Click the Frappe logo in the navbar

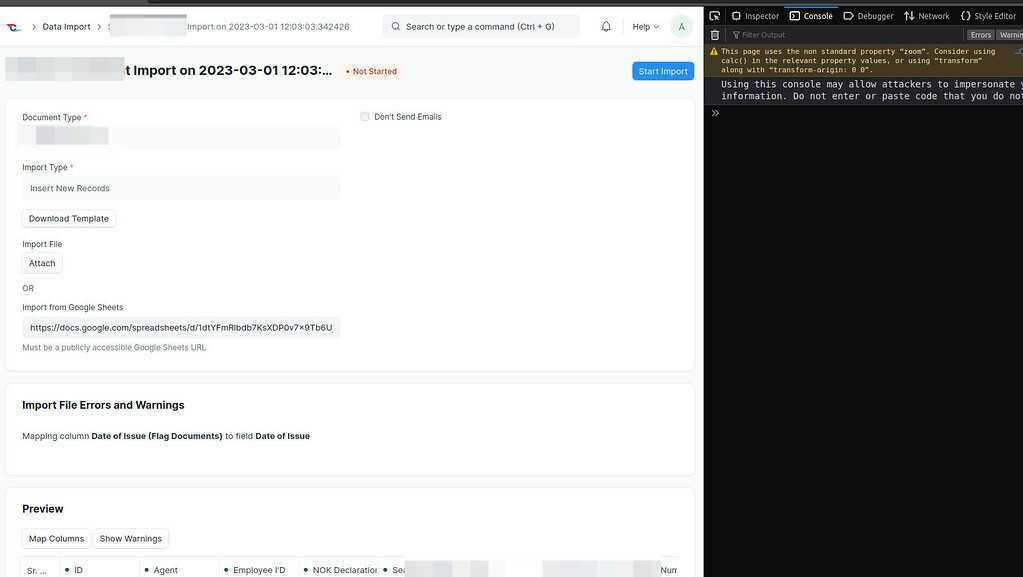click(14, 27)
